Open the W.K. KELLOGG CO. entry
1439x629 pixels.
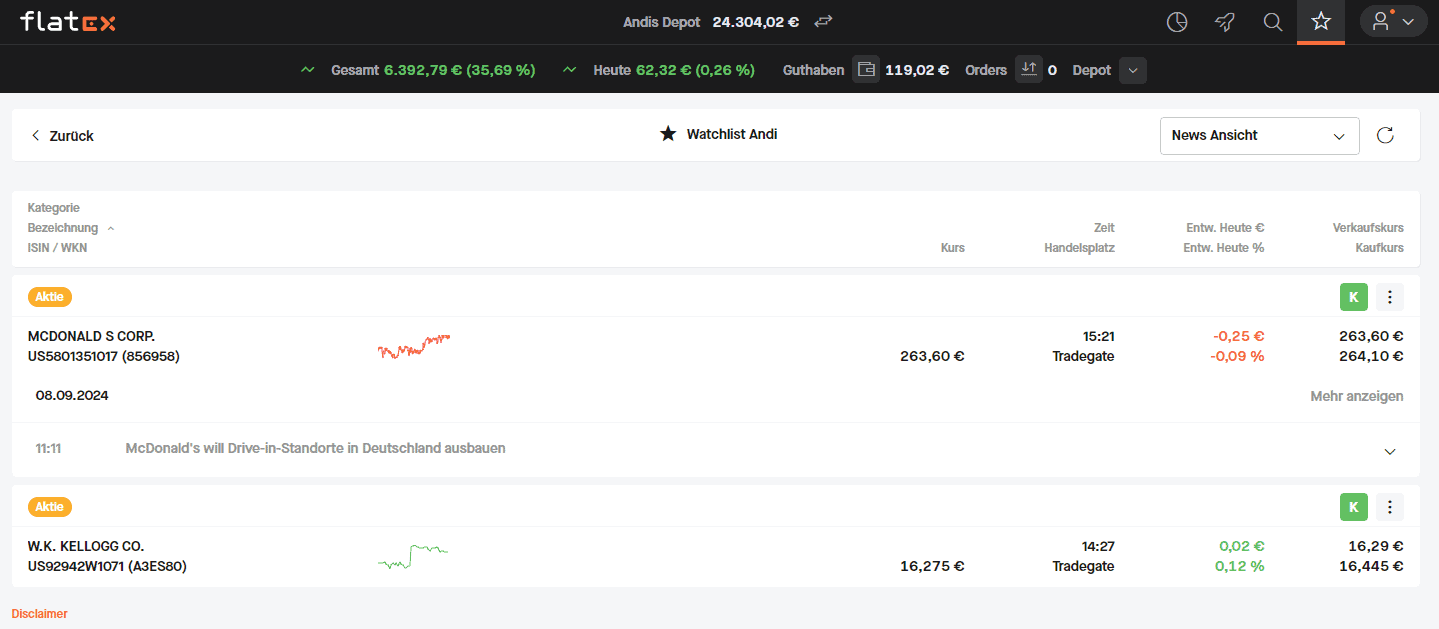coord(86,546)
